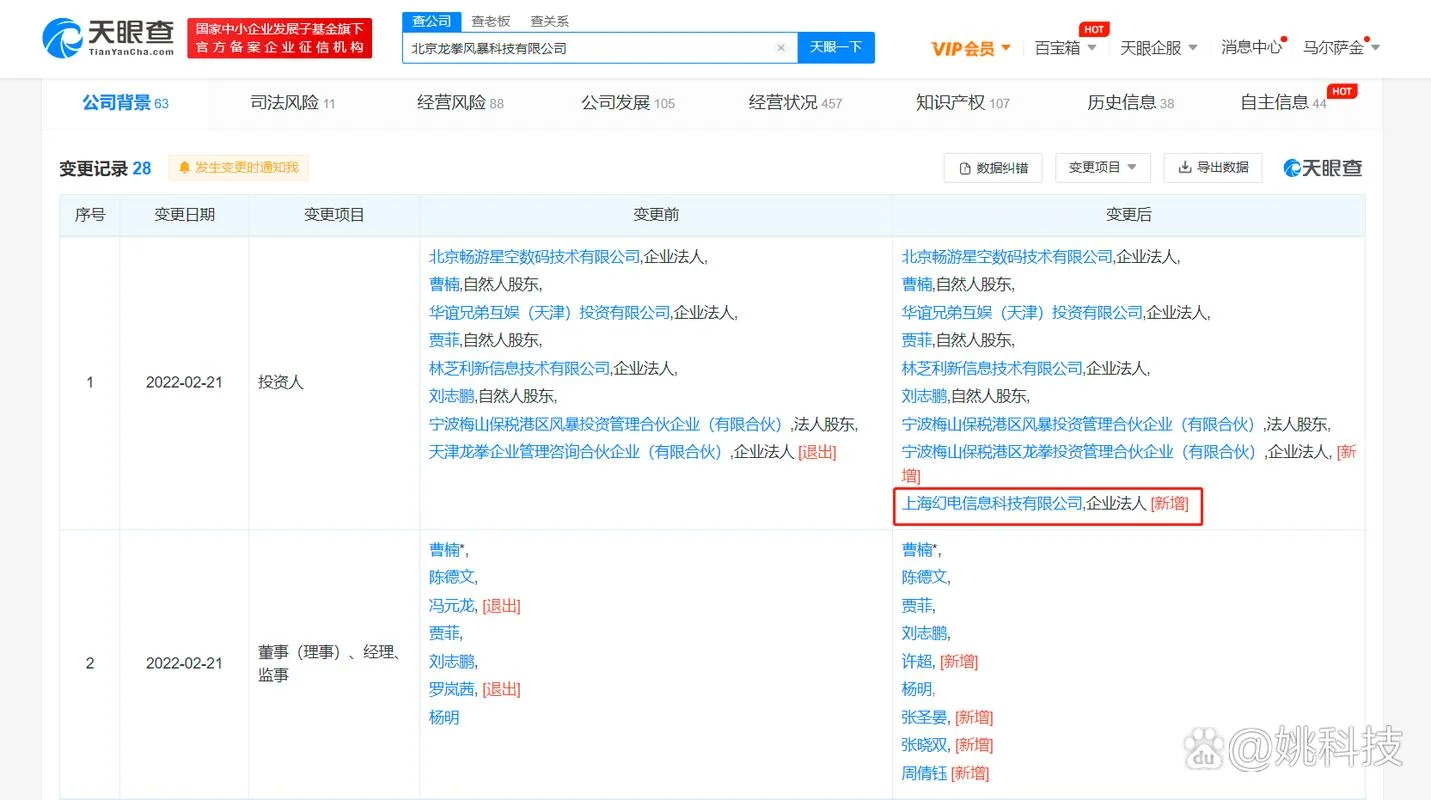The width and height of the screenshot is (1431, 800).
Task: Open 罗岚茜 director link
Action: click(453, 689)
